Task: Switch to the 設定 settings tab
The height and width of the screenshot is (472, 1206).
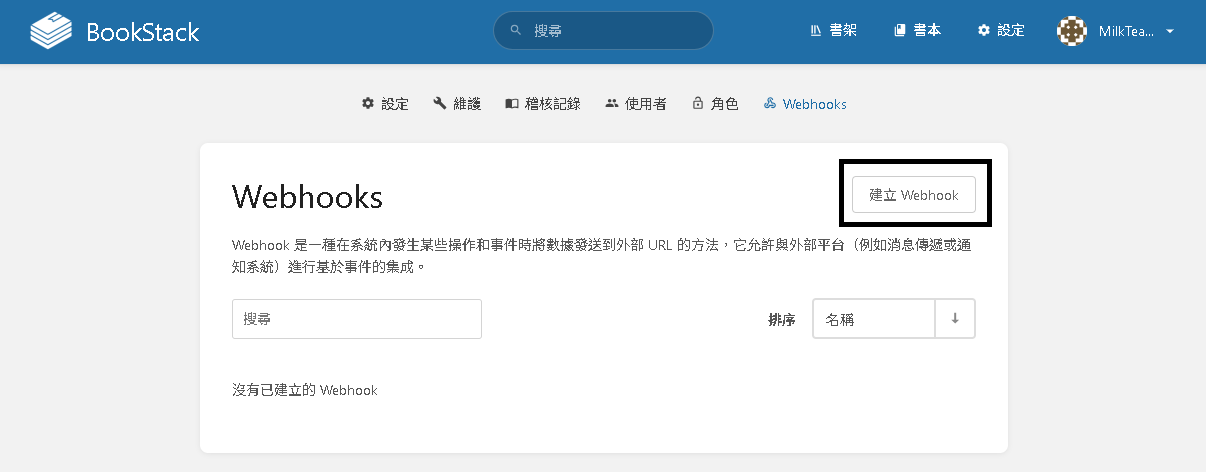Action: pyautogui.click(x=385, y=104)
